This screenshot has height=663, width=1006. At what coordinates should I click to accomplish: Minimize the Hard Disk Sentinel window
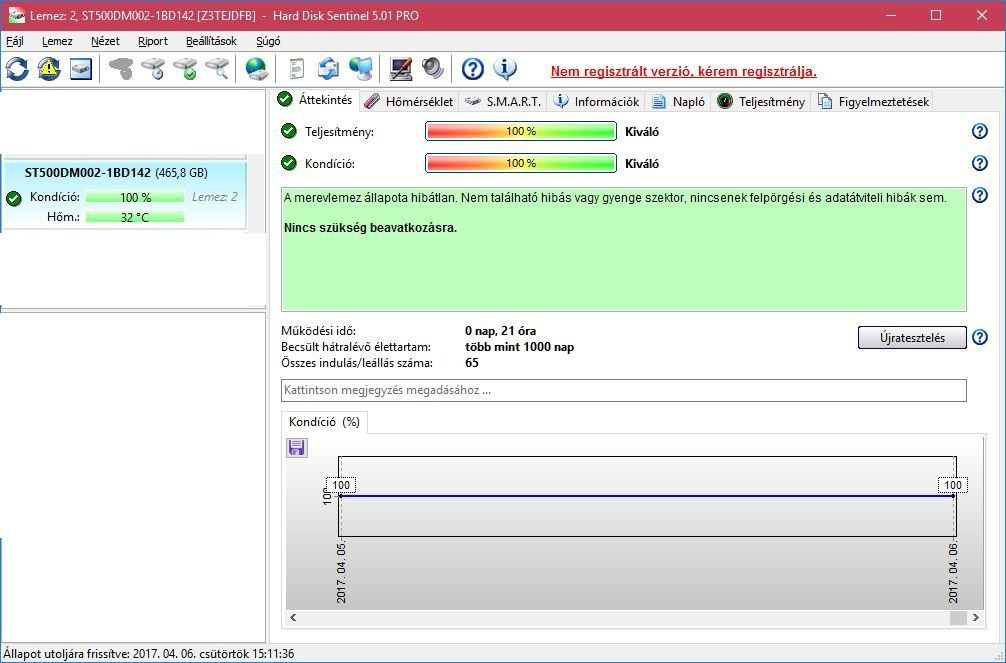tap(891, 15)
